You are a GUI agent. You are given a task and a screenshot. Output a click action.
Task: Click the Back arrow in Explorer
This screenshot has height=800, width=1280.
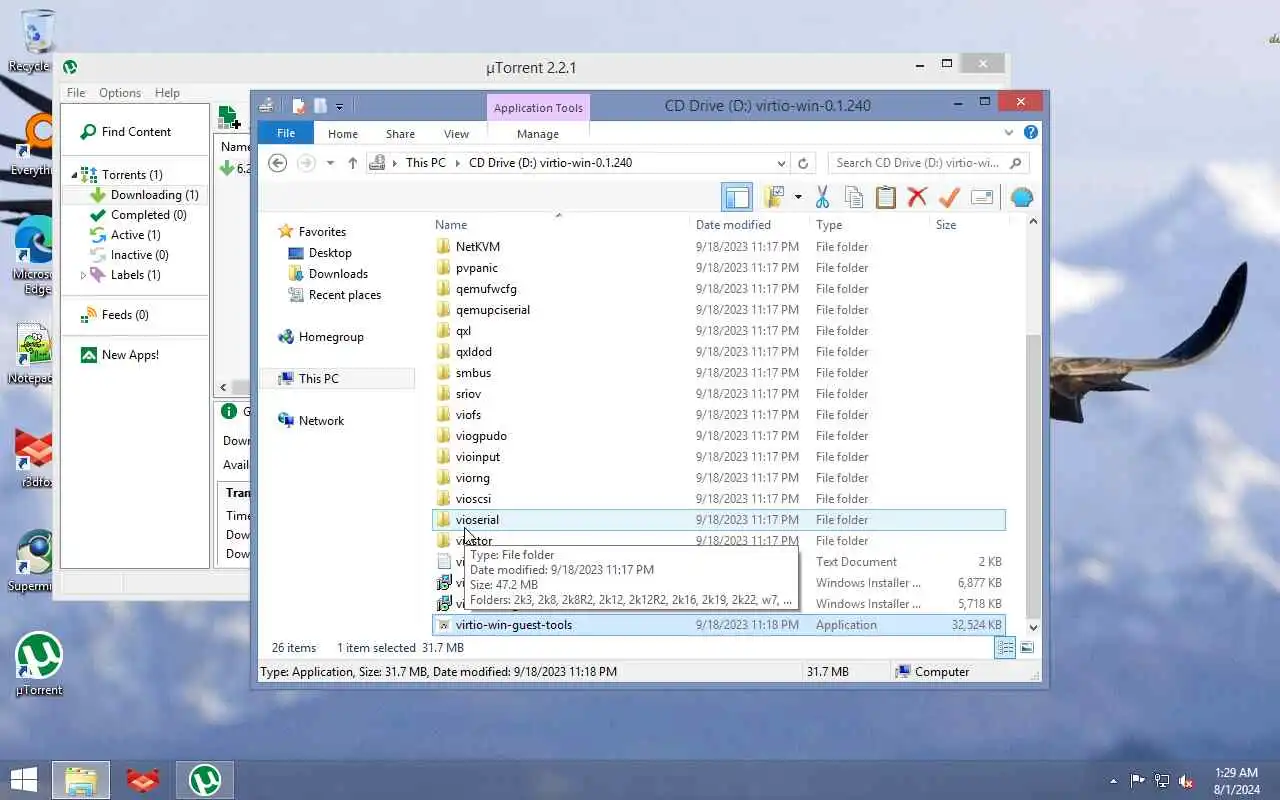pos(278,163)
